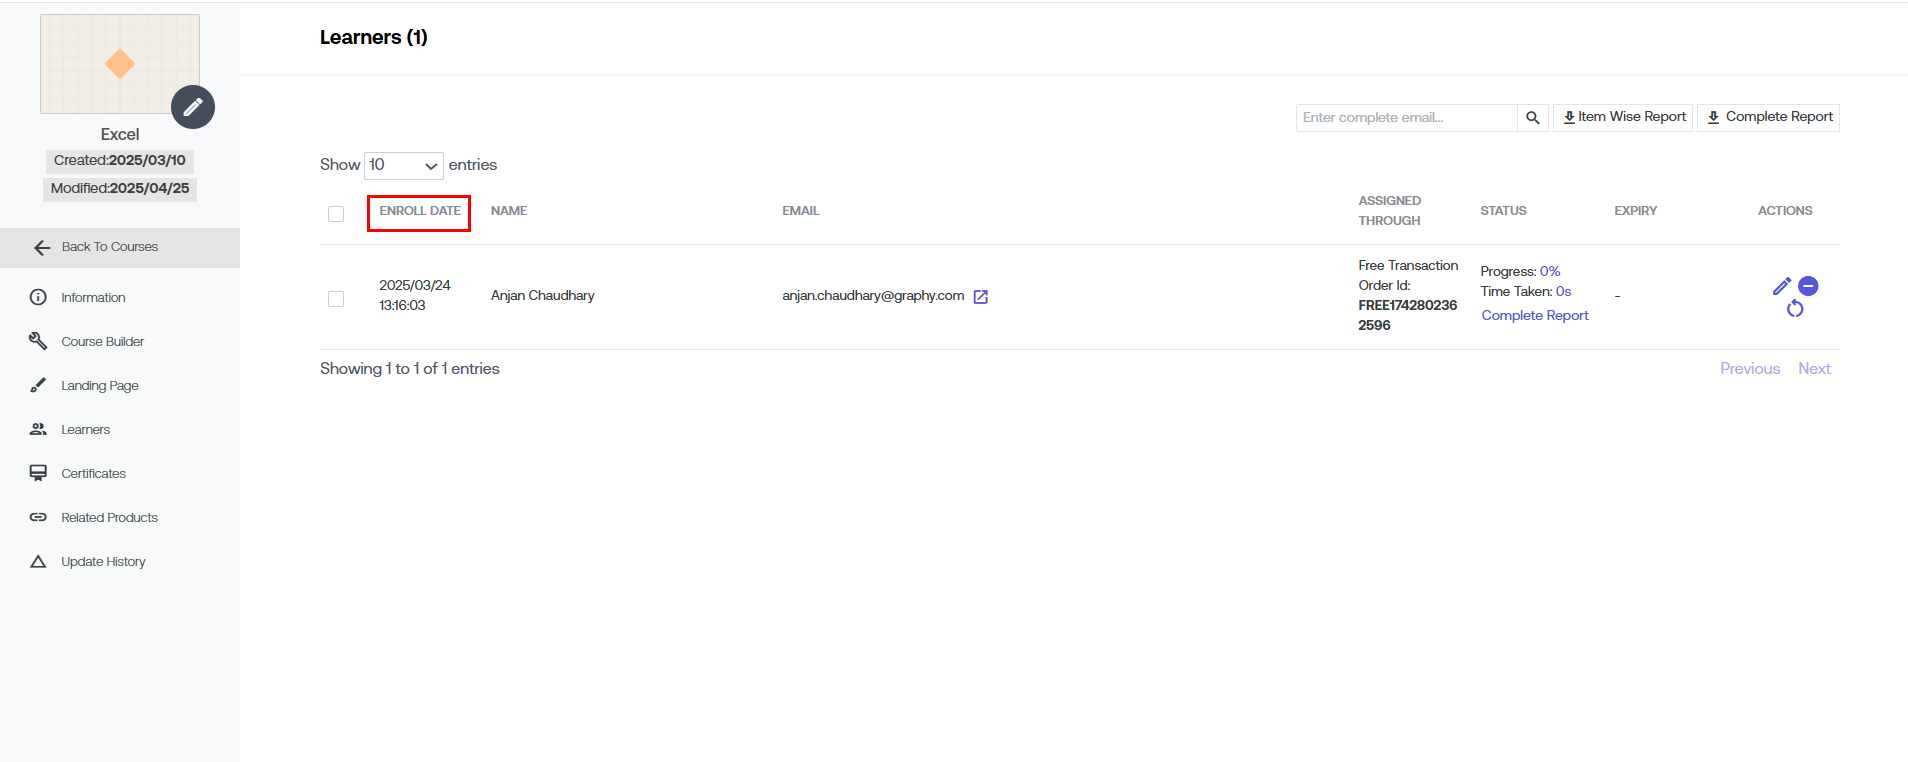Download the Item Wise Report
The height and width of the screenshot is (762, 1908).
point(1623,117)
